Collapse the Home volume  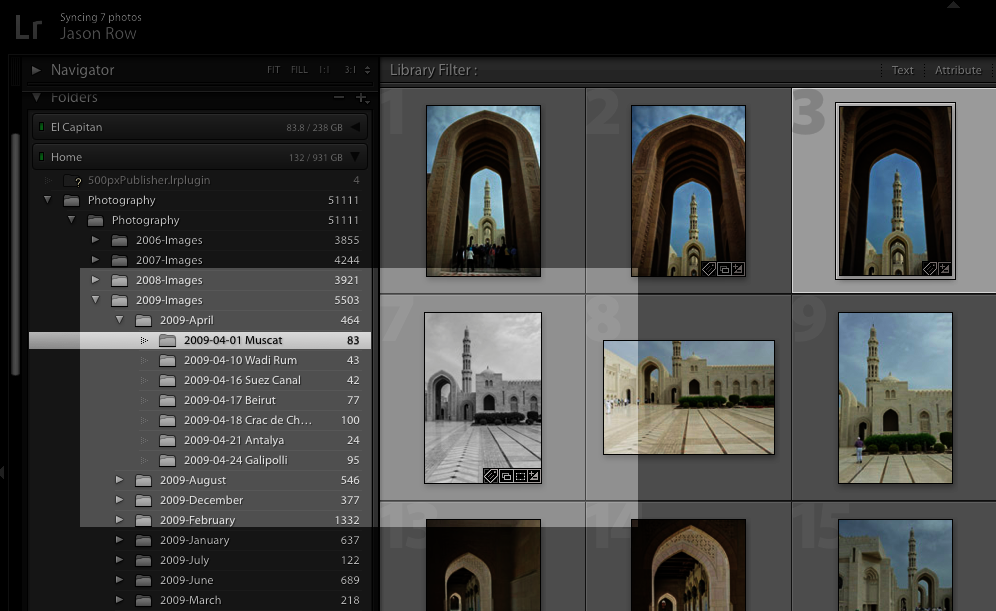355,157
